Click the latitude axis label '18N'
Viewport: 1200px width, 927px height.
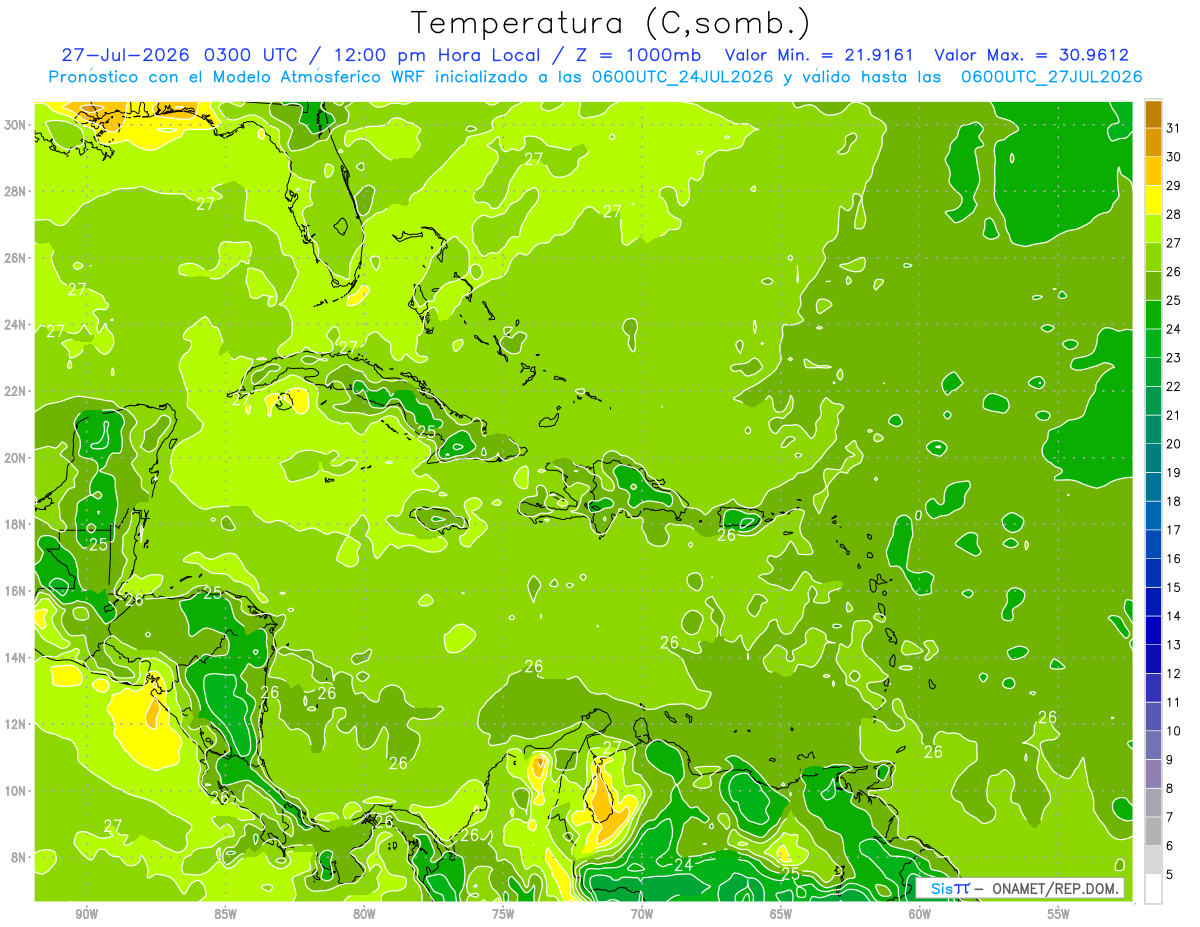pyautogui.click(x=17, y=524)
